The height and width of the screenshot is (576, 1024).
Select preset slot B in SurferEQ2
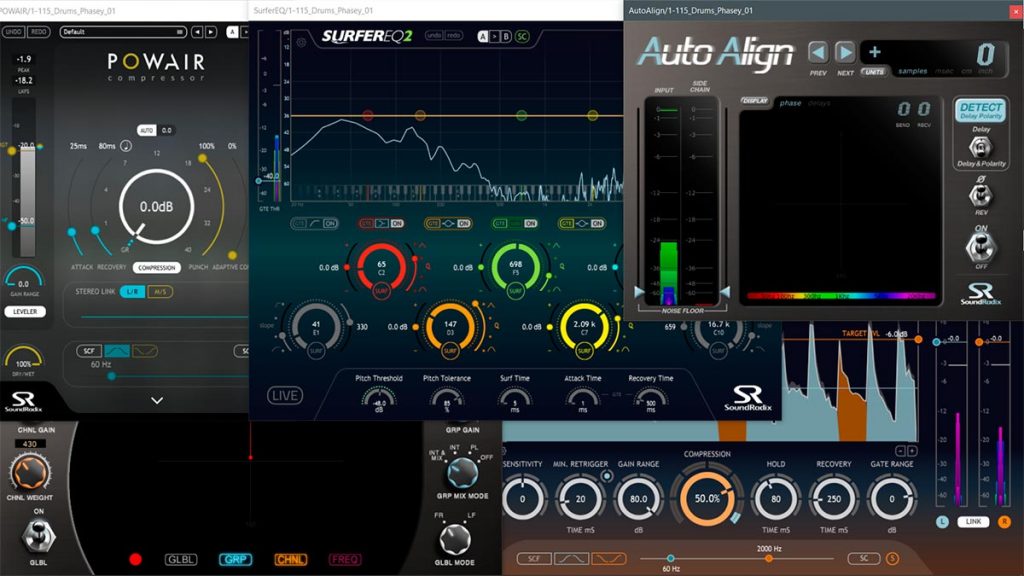pyautogui.click(x=506, y=37)
